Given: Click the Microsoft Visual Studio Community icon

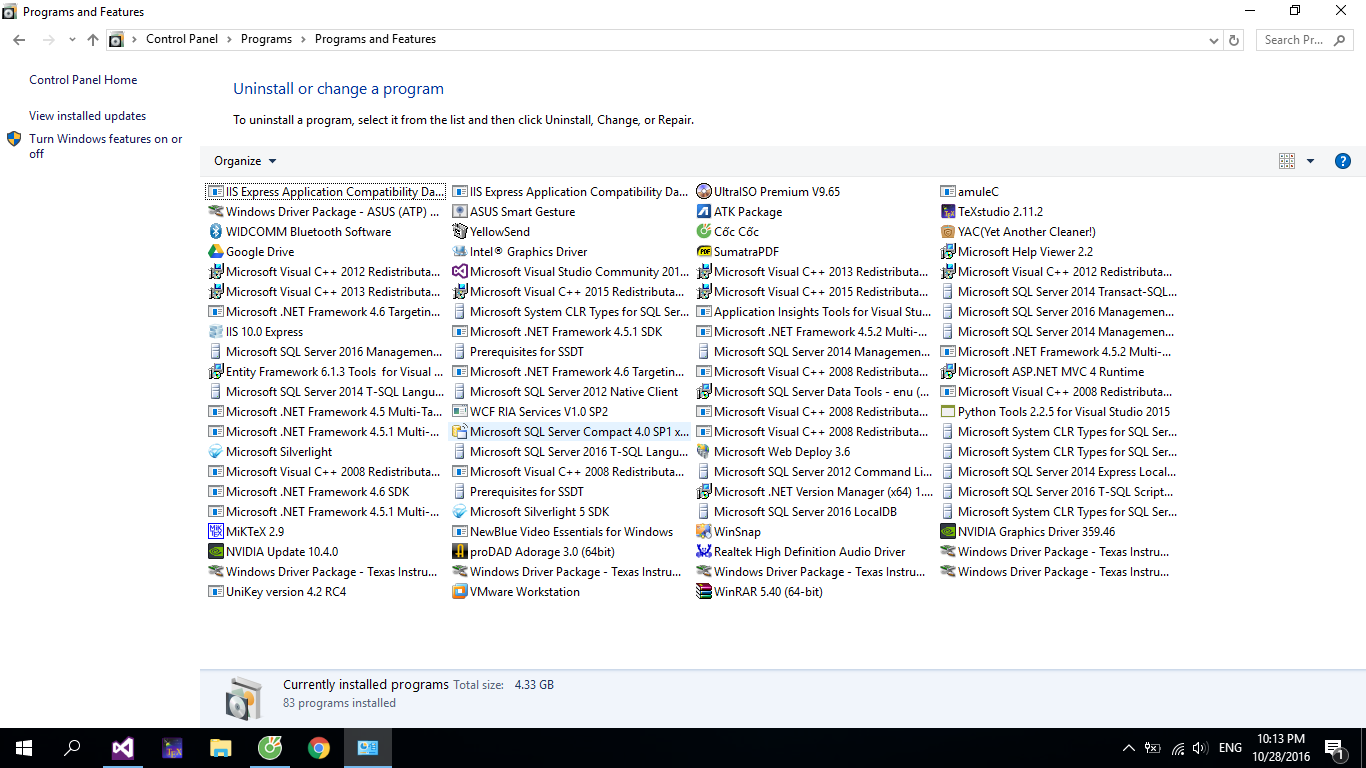Looking at the screenshot, I should point(460,272).
